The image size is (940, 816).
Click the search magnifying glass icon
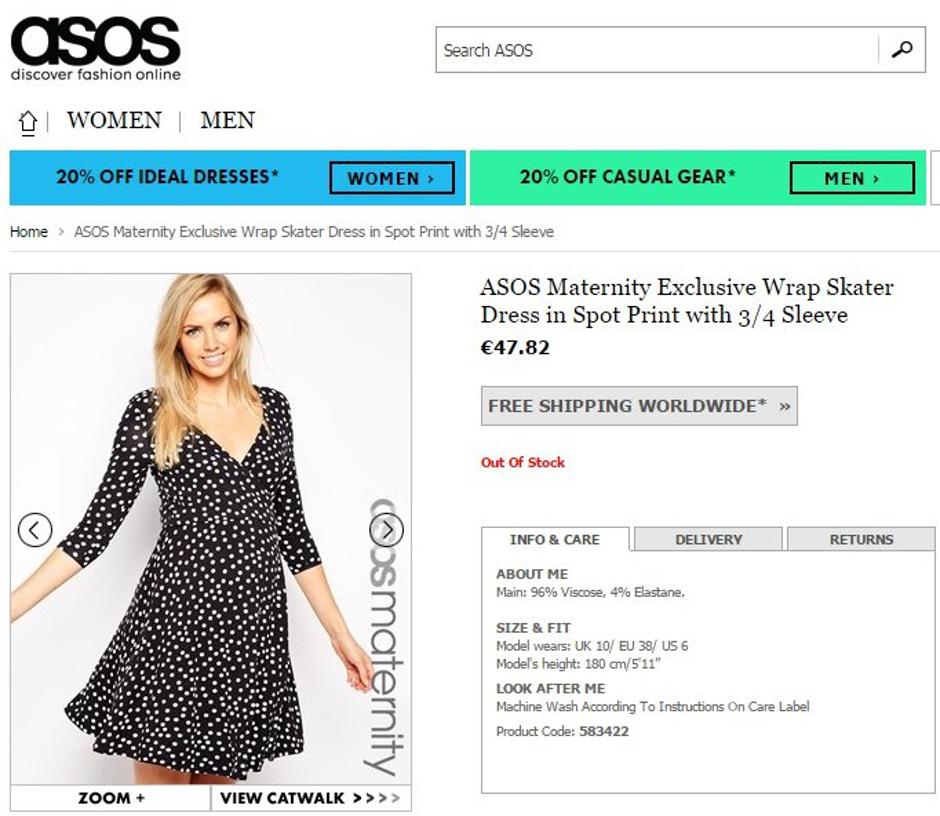click(903, 46)
